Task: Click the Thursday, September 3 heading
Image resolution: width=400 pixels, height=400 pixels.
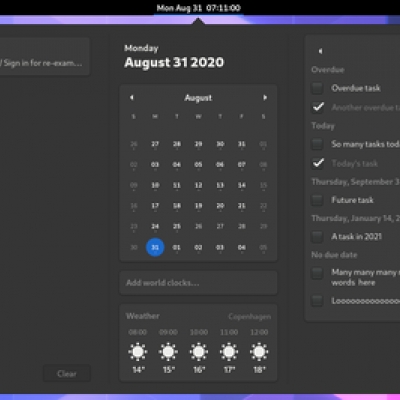Action: click(355, 182)
